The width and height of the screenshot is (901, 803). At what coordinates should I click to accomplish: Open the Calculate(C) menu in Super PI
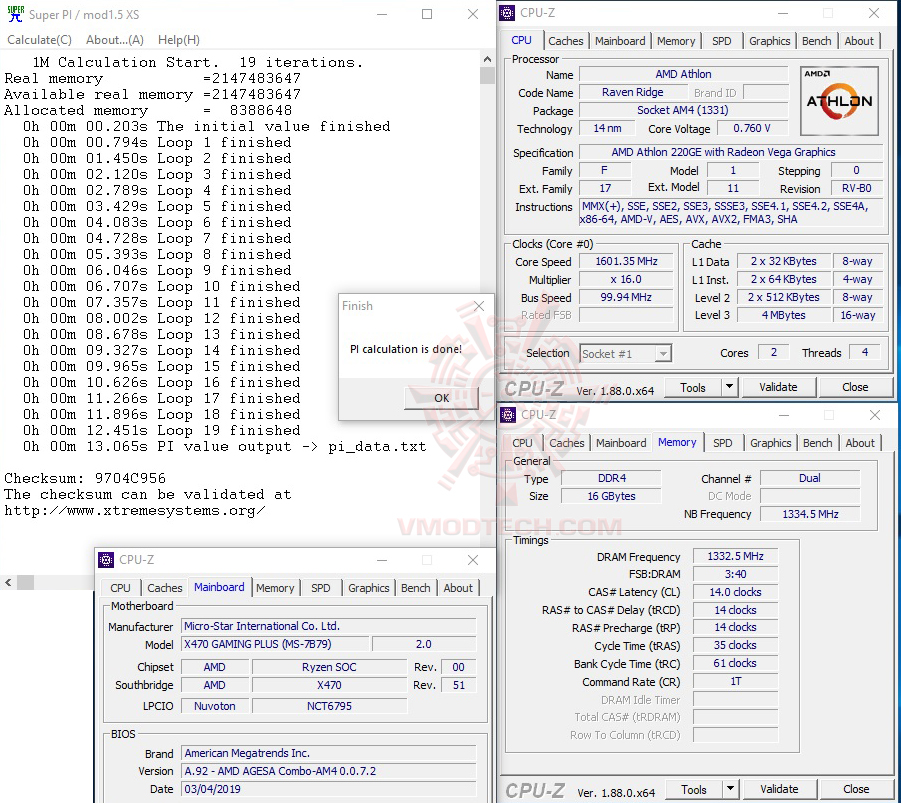[39, 40]
